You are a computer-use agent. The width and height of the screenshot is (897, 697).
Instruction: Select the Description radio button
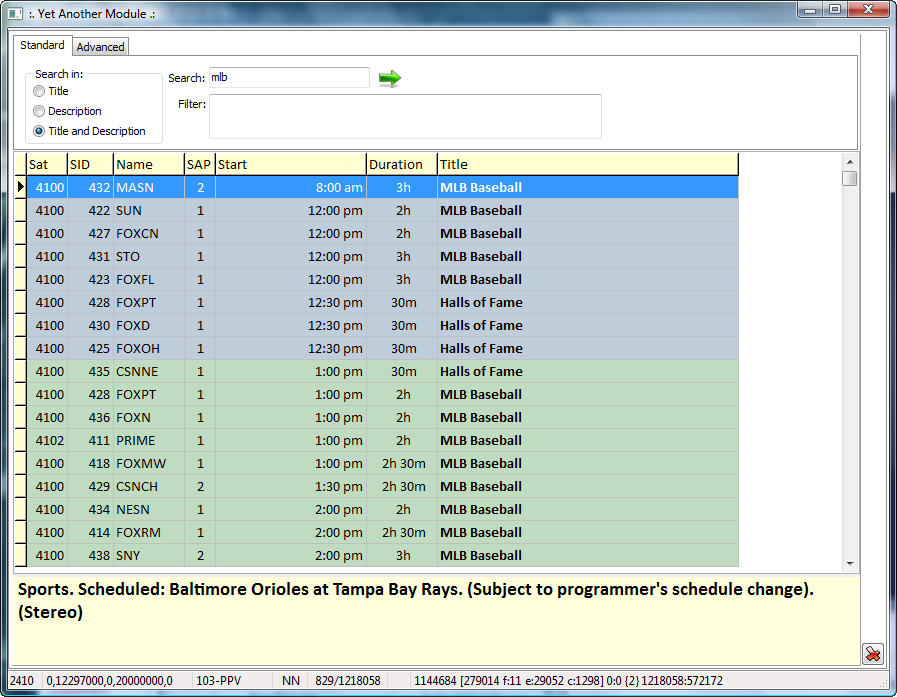point(39,111)
